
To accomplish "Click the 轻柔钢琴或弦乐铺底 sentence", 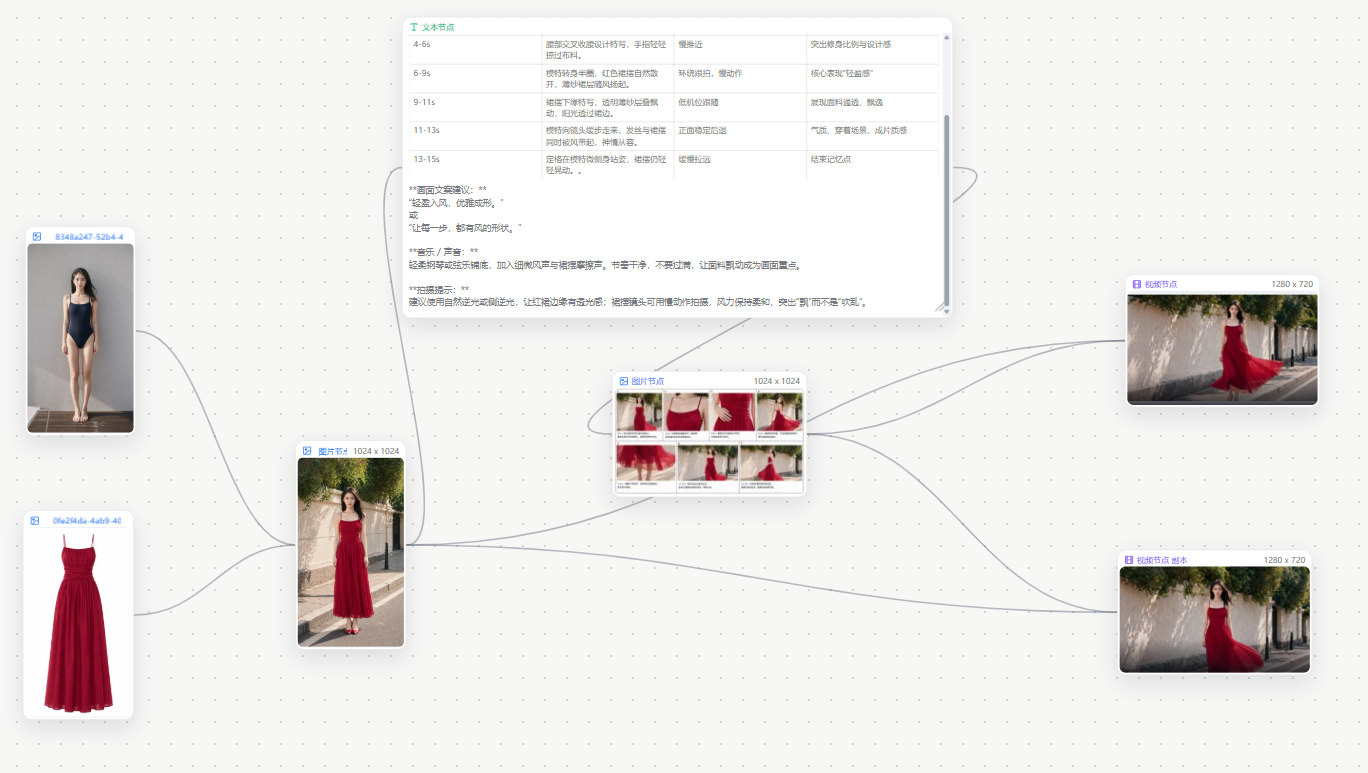I will click(x=605, y=265).
